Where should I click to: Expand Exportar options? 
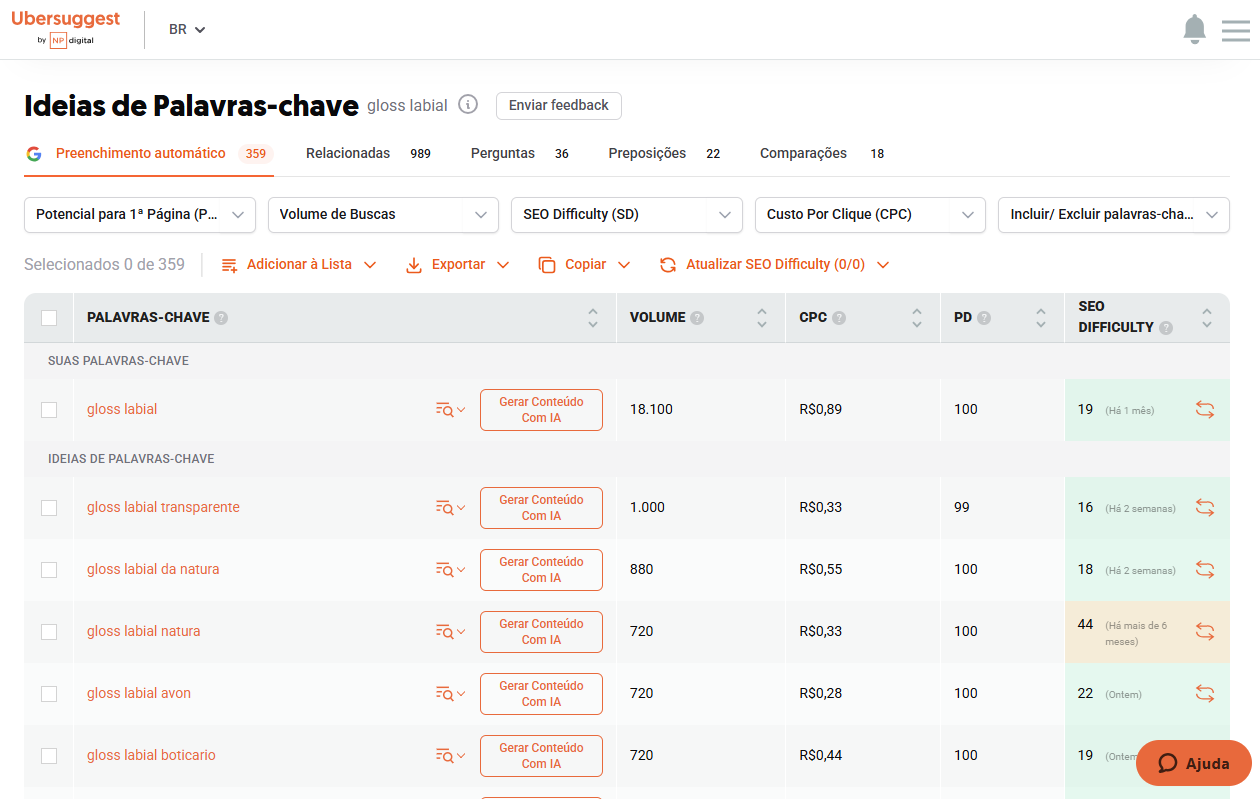pos(458,264)
